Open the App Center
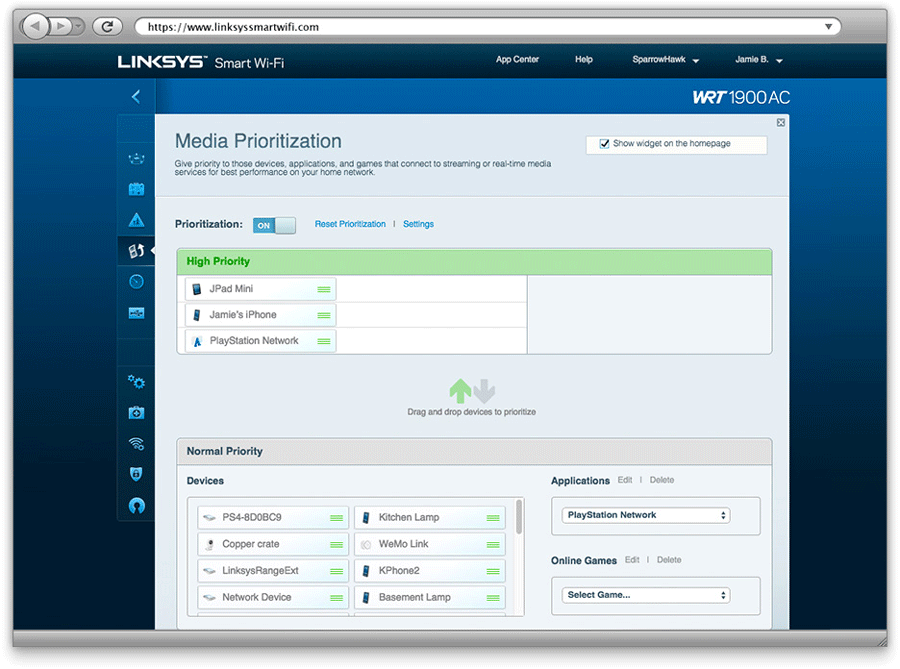The height and width of the screenshot is (669, 900). (517, 59)
